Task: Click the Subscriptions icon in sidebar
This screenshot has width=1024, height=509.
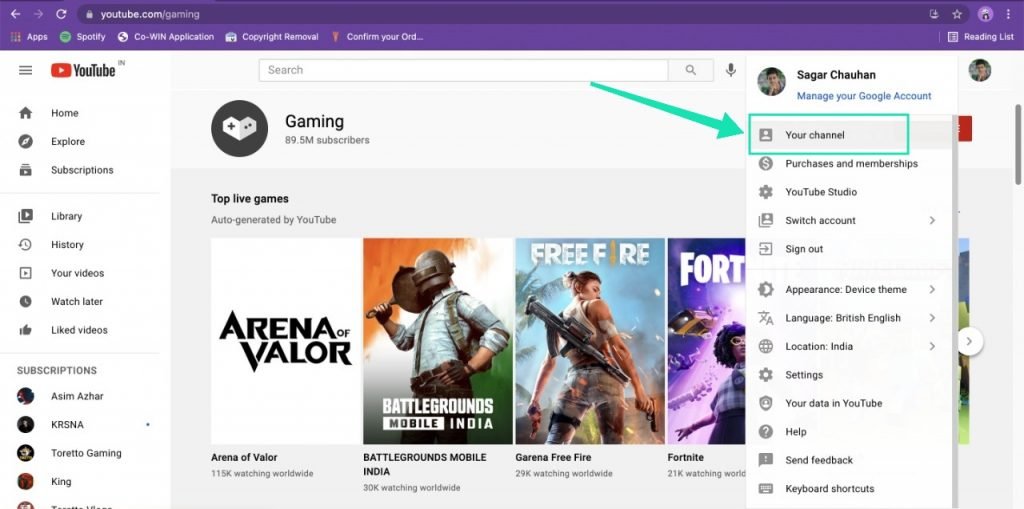Action: click(25, 170)
